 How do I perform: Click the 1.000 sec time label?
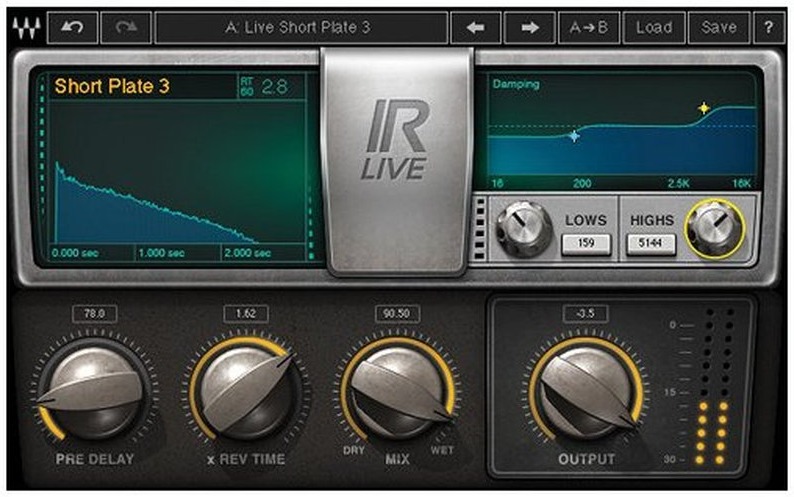pyautogui.click(x=161, y=252)
